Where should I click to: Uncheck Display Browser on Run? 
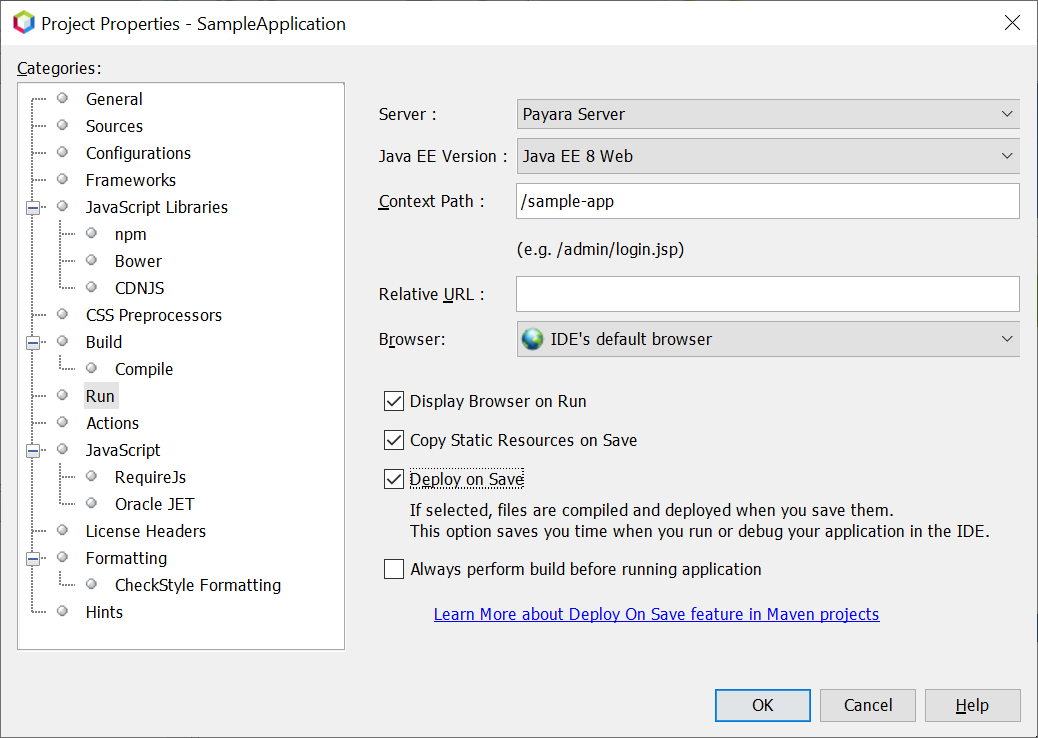pos(394,401)
